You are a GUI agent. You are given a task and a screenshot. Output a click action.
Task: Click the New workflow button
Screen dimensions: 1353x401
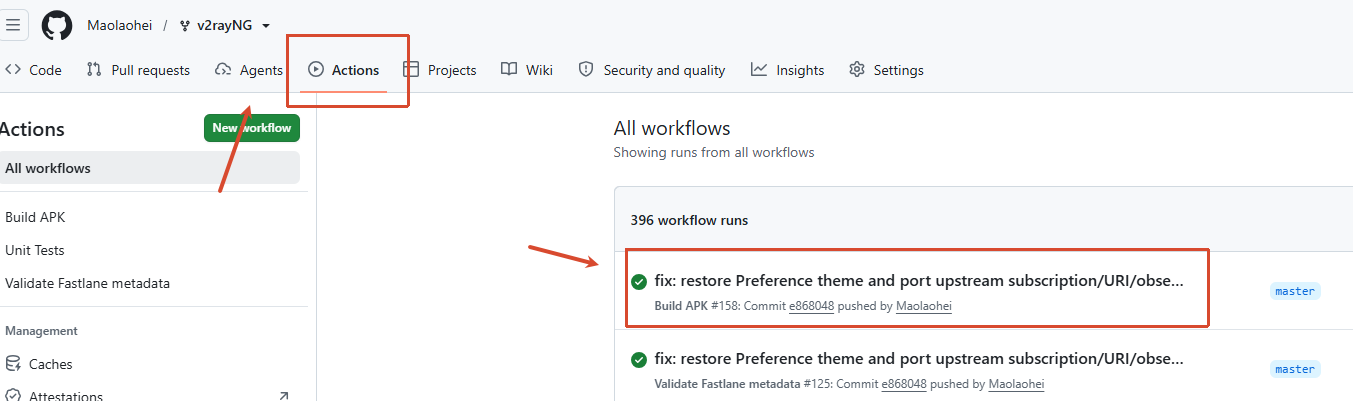pos(252,128)
